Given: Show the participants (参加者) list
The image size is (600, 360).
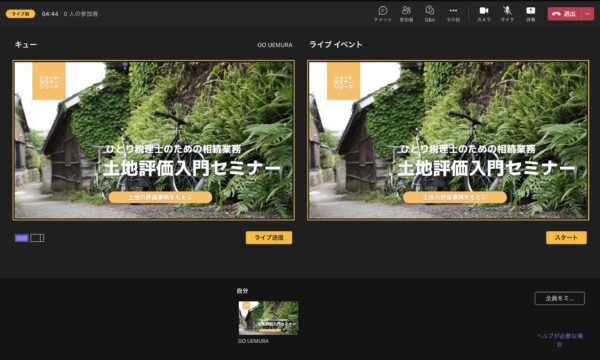Looking at the screenshot, I should point(406,14).
